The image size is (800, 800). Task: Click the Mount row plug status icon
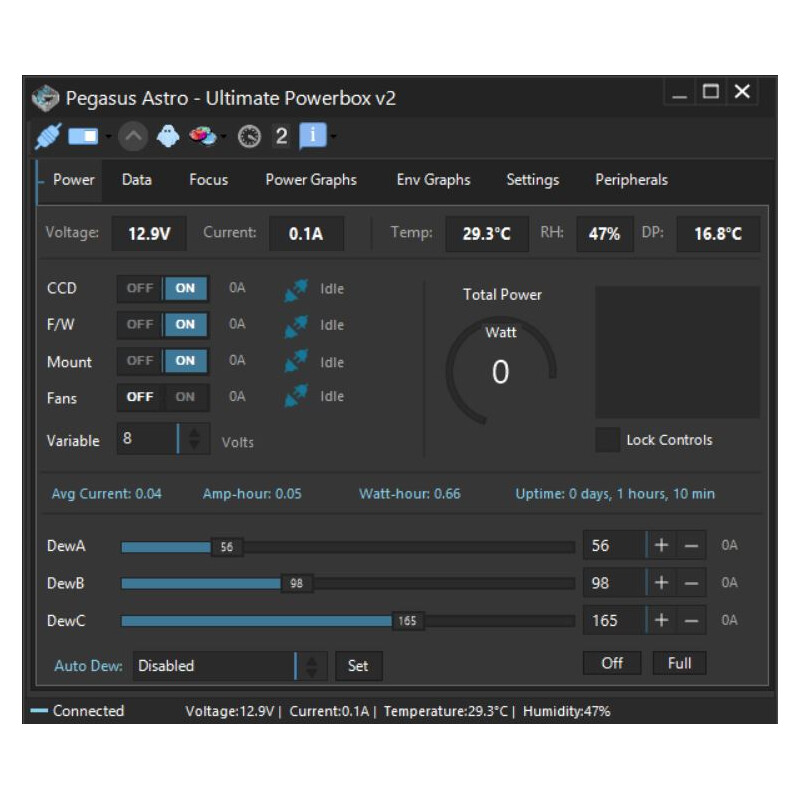point(296,361)
